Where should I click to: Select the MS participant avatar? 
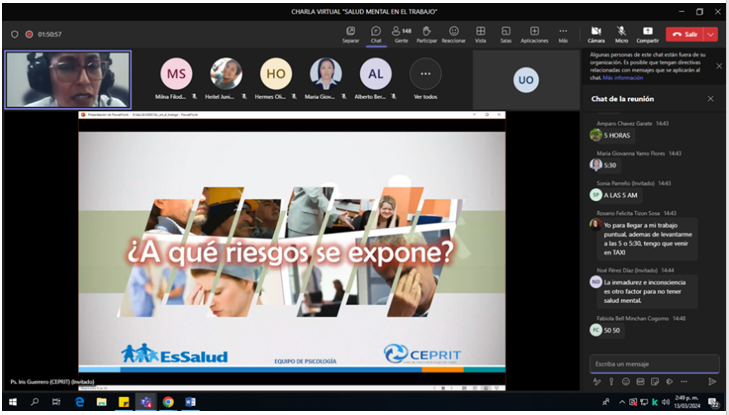176,74
